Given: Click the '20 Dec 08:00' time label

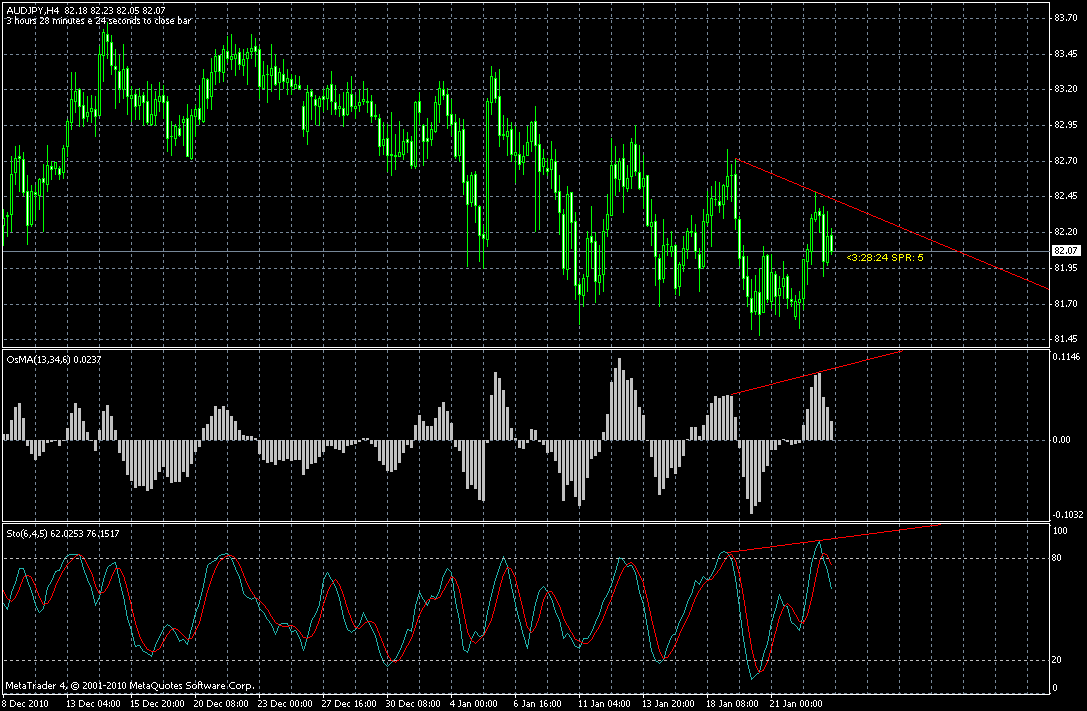Looking at the screenshot, I should [x=221, y=704].
